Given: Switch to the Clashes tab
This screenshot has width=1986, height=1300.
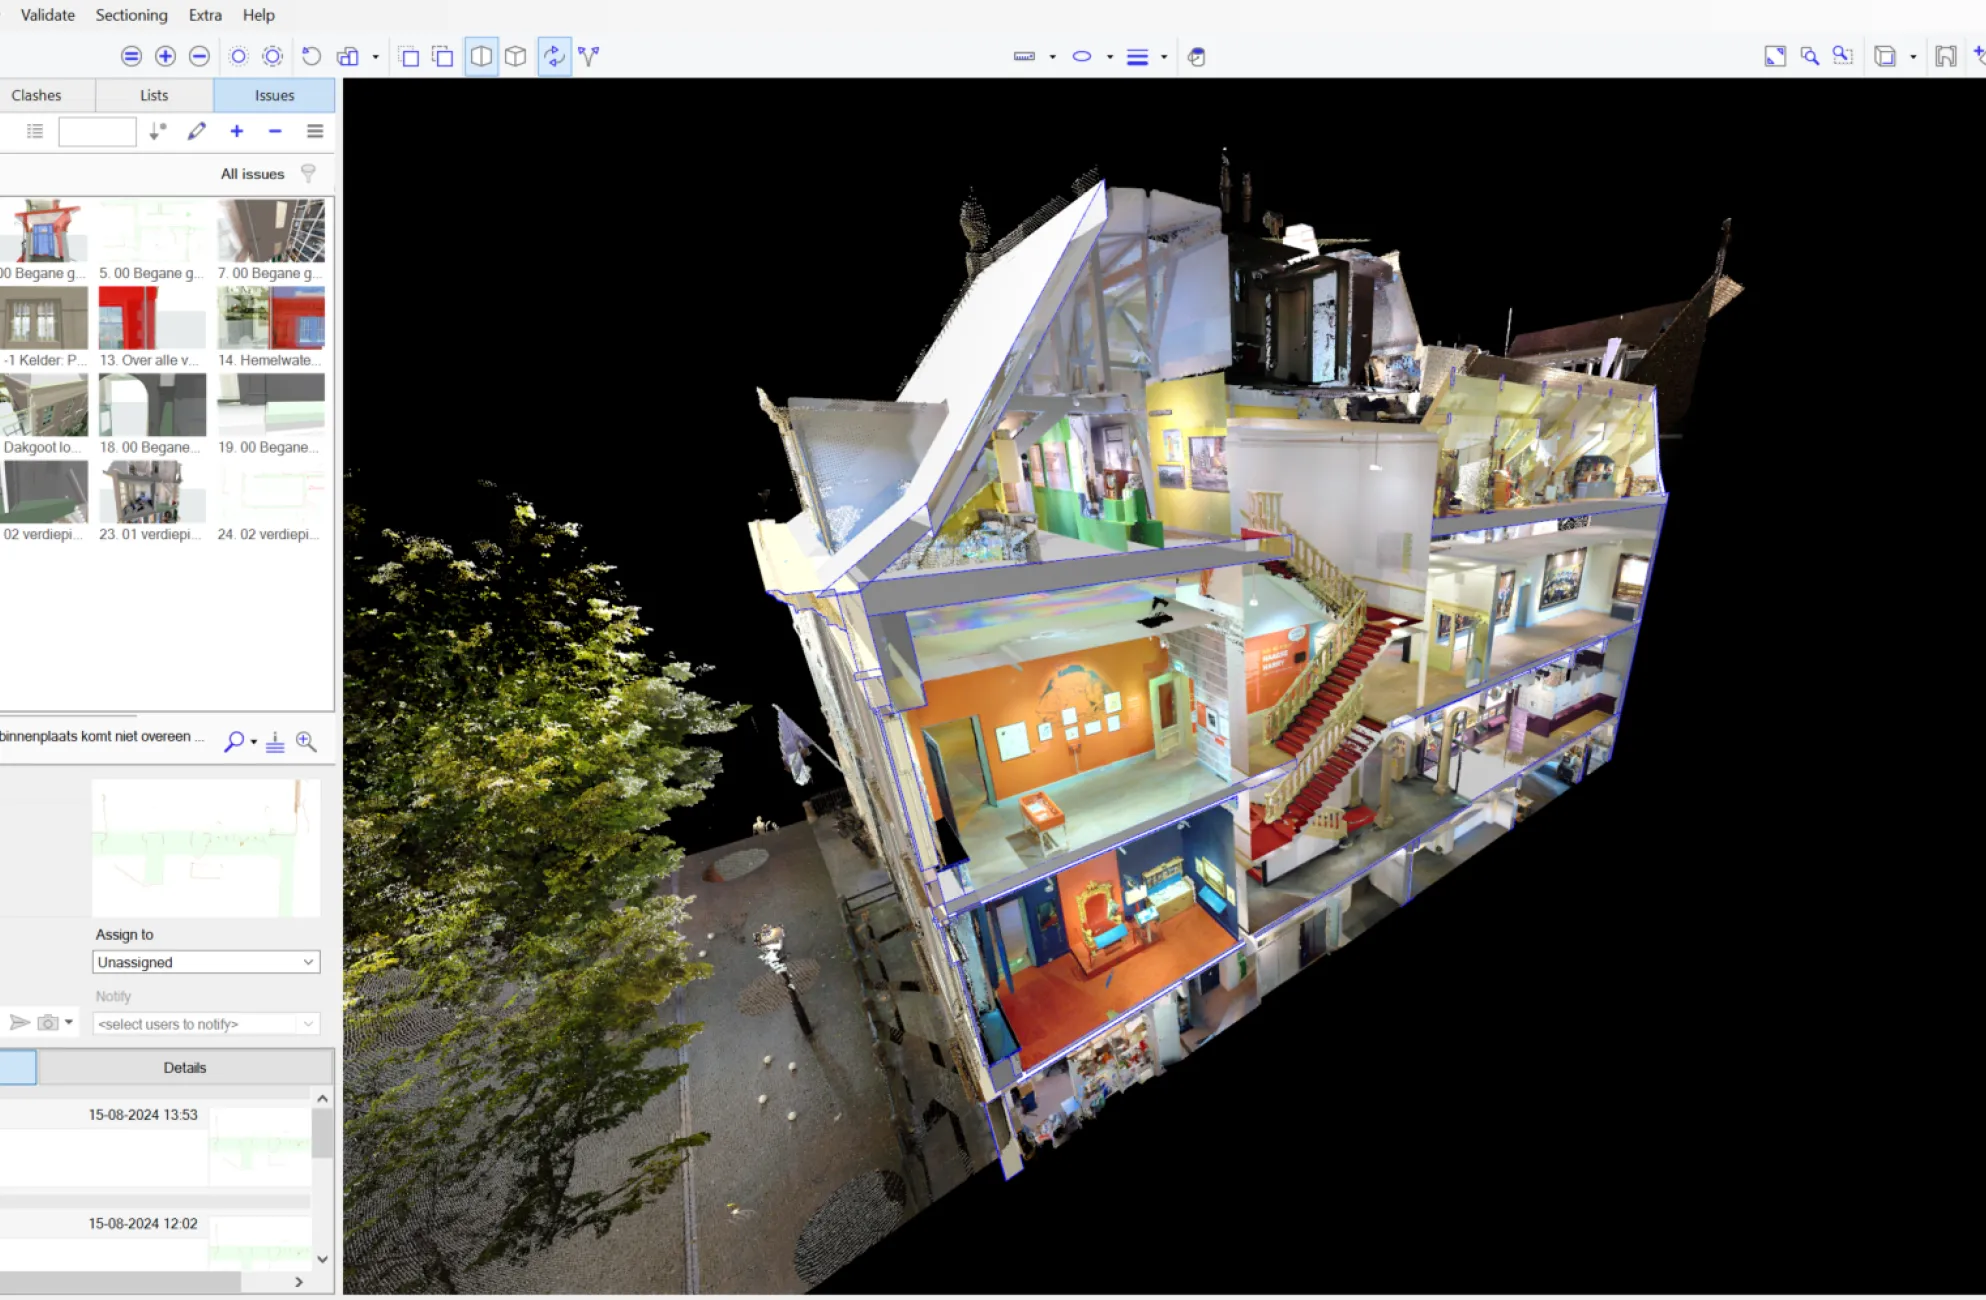Looking at the screenshot, I should tap(37, 95).
